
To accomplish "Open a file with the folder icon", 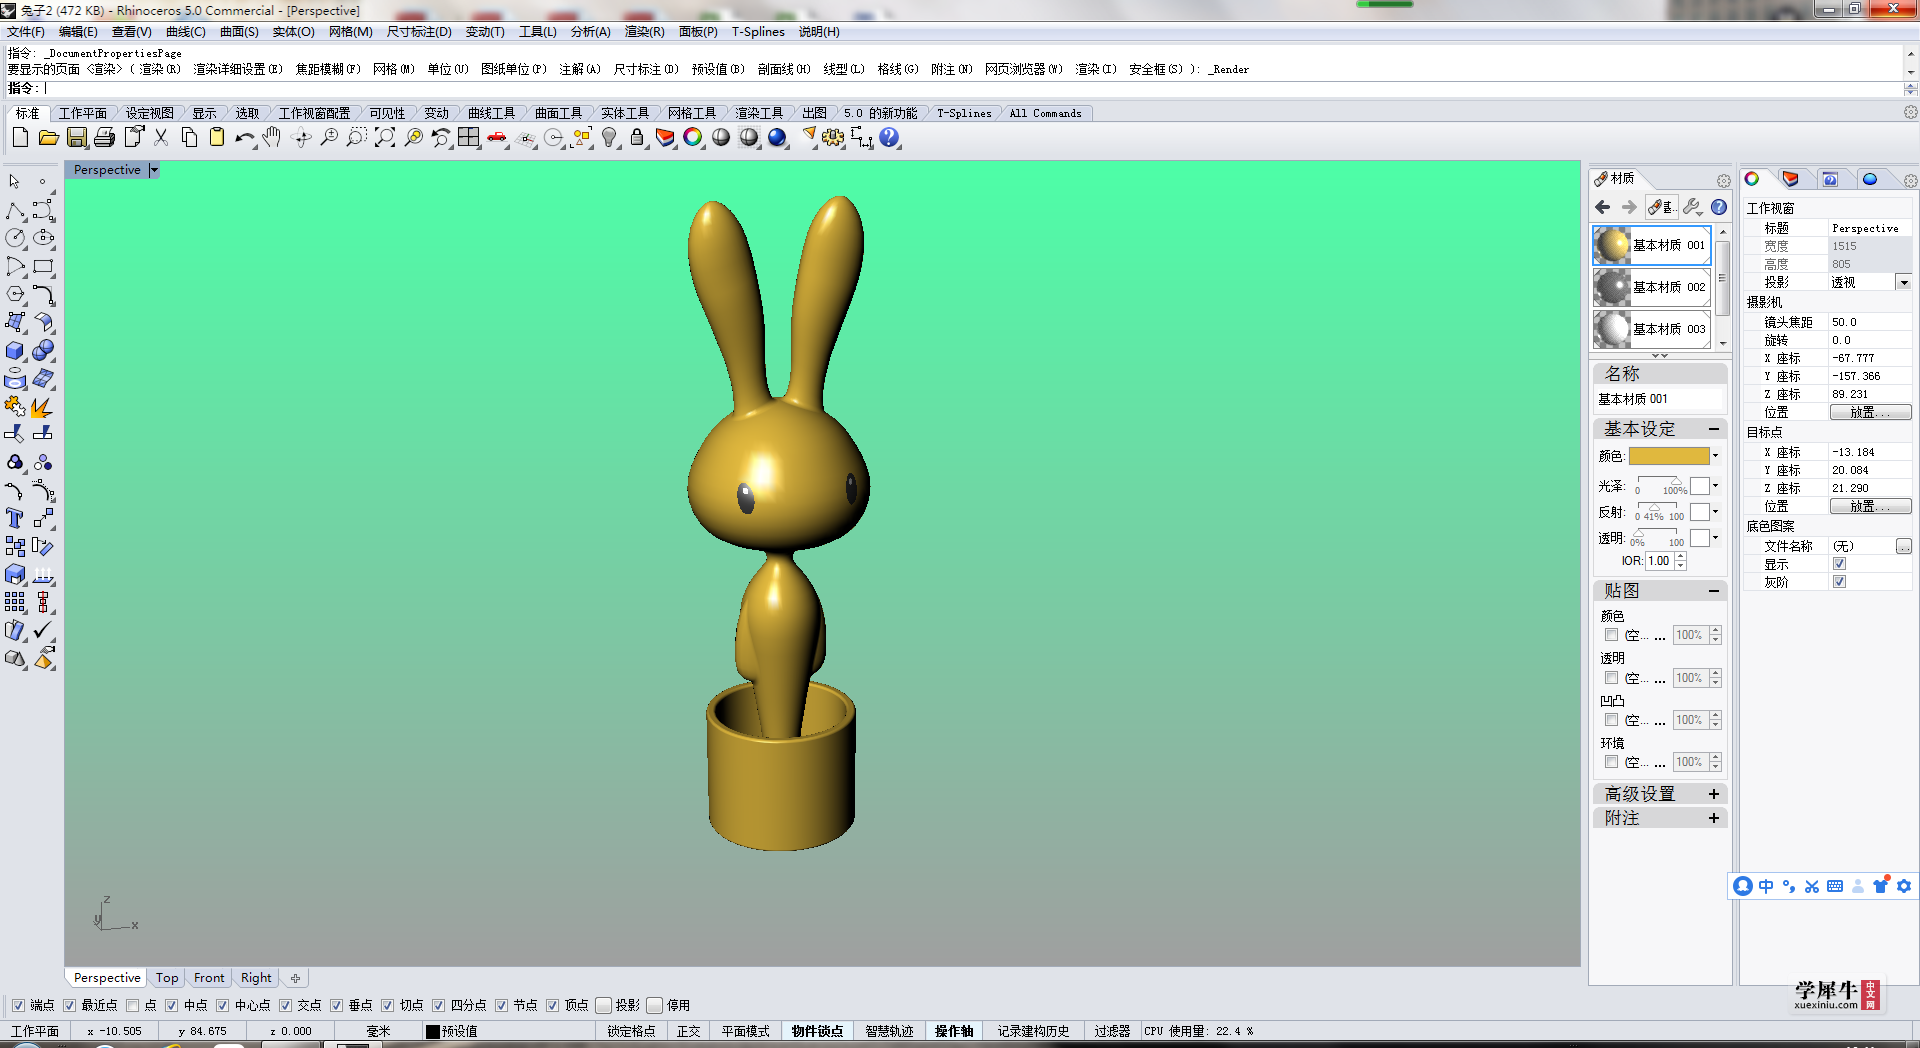I will (48, 138).
